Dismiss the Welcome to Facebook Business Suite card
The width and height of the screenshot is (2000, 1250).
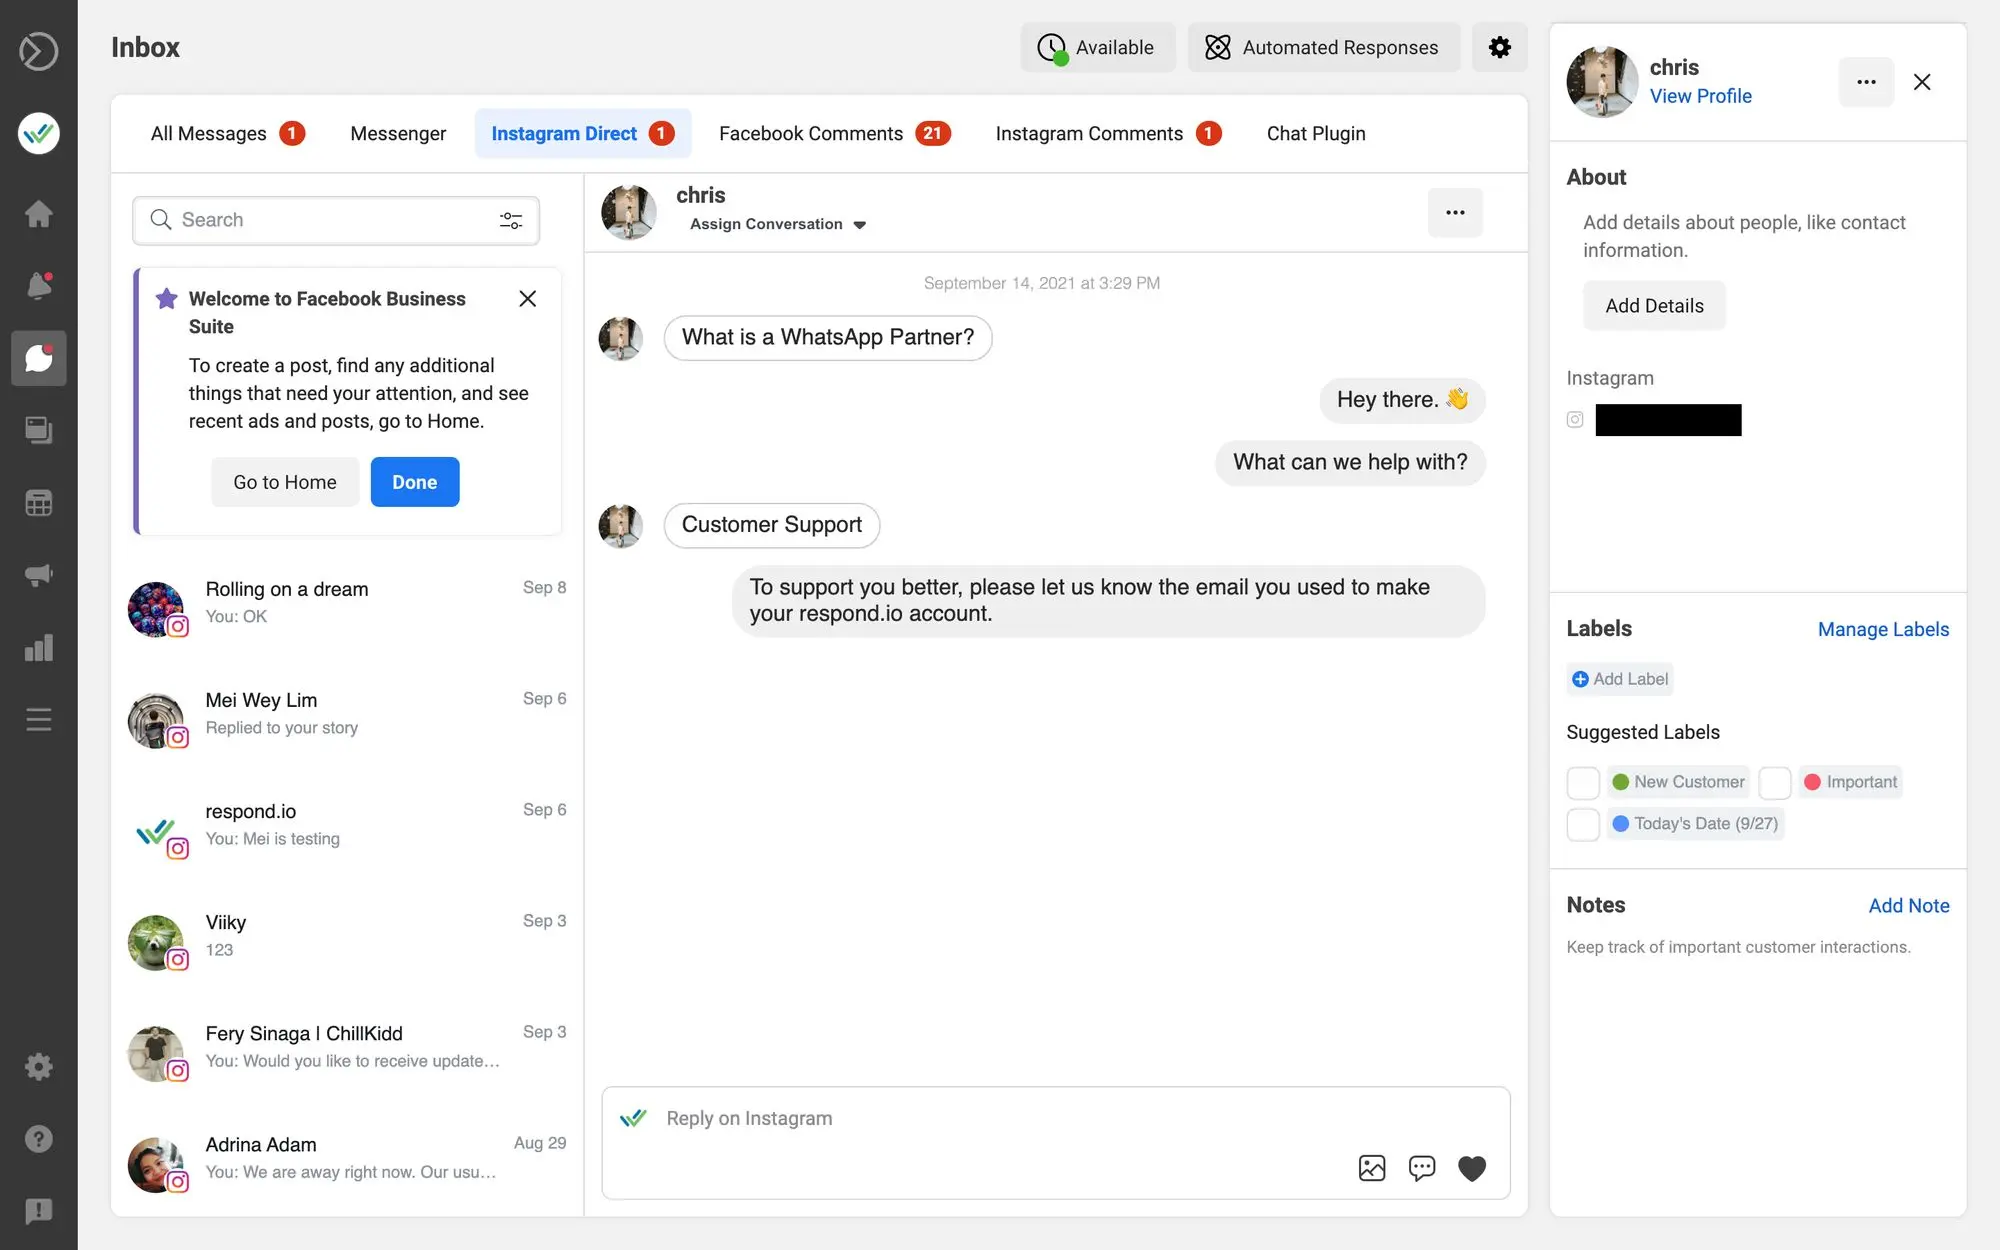point(528,299)
